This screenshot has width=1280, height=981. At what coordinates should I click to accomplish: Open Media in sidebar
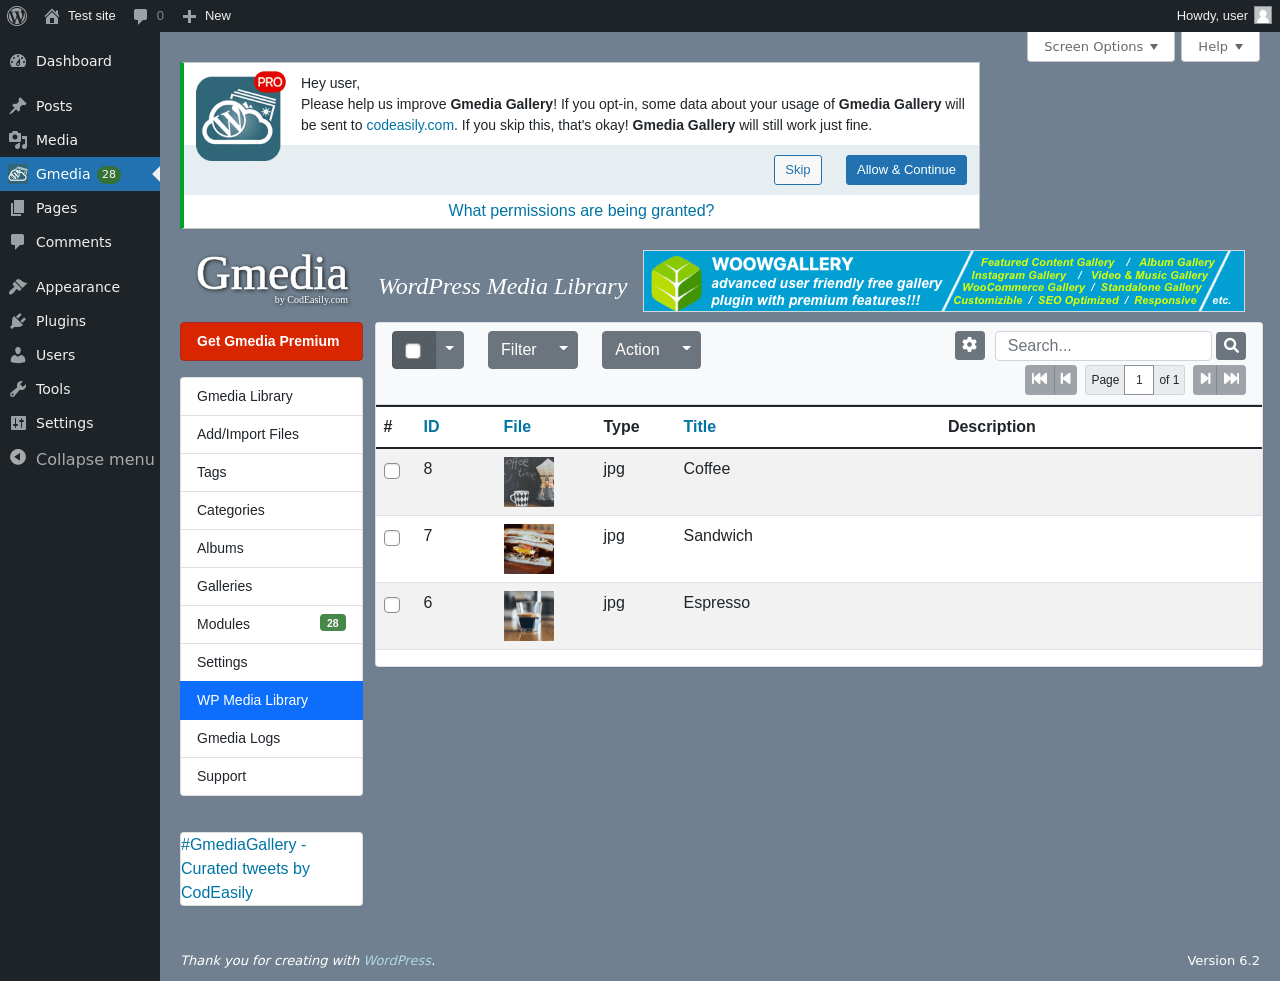click(80, 140)
